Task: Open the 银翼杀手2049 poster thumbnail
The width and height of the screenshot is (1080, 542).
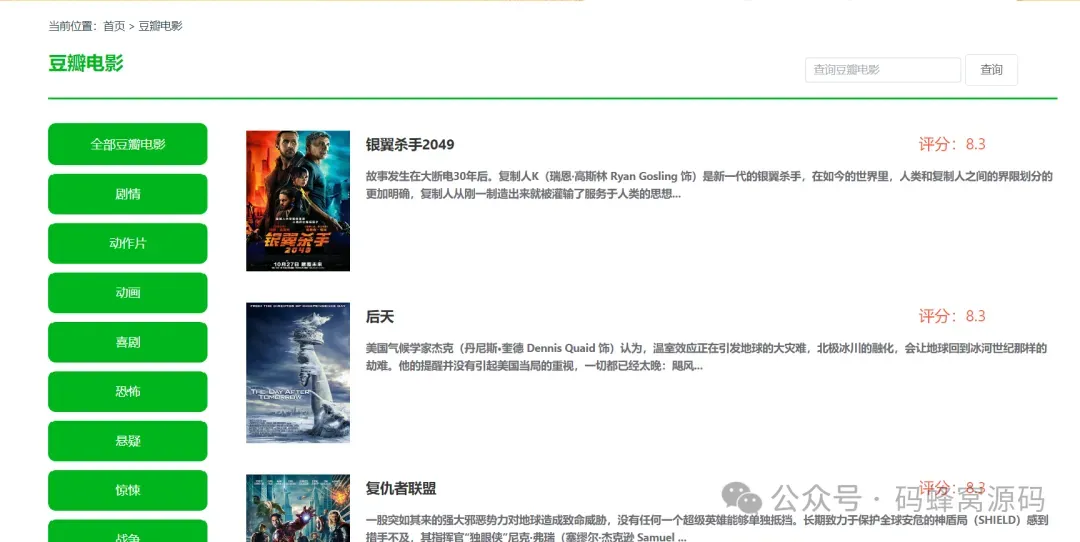Action: [298, 200]
